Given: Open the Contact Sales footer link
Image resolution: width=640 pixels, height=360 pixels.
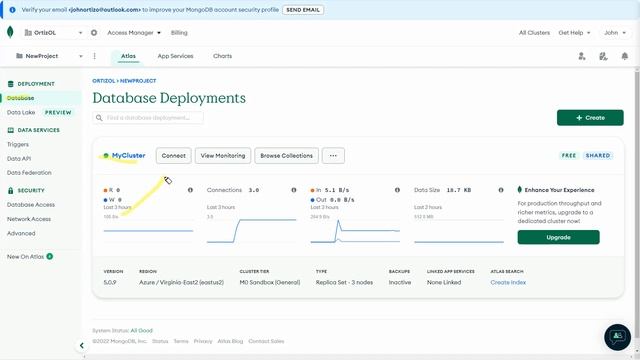Looking at the screenshot, I should tap(266, 341).
